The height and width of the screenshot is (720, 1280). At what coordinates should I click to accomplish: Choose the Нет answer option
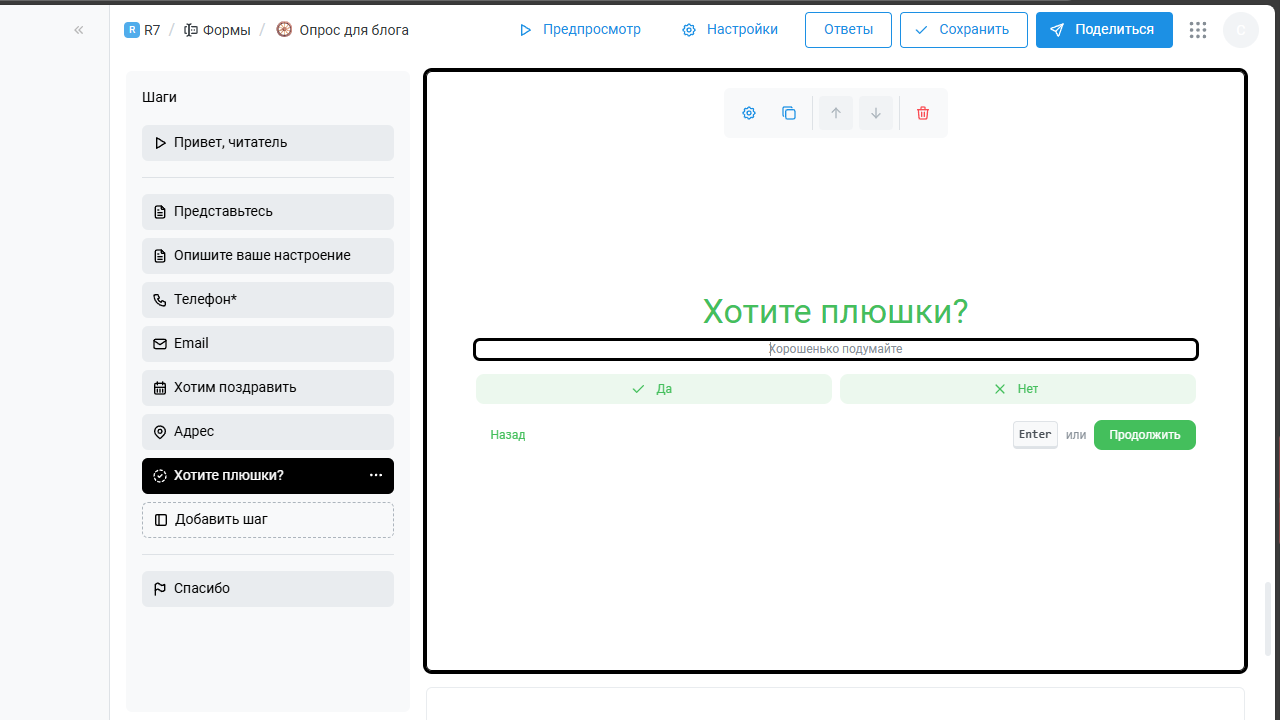(1018, 389)
